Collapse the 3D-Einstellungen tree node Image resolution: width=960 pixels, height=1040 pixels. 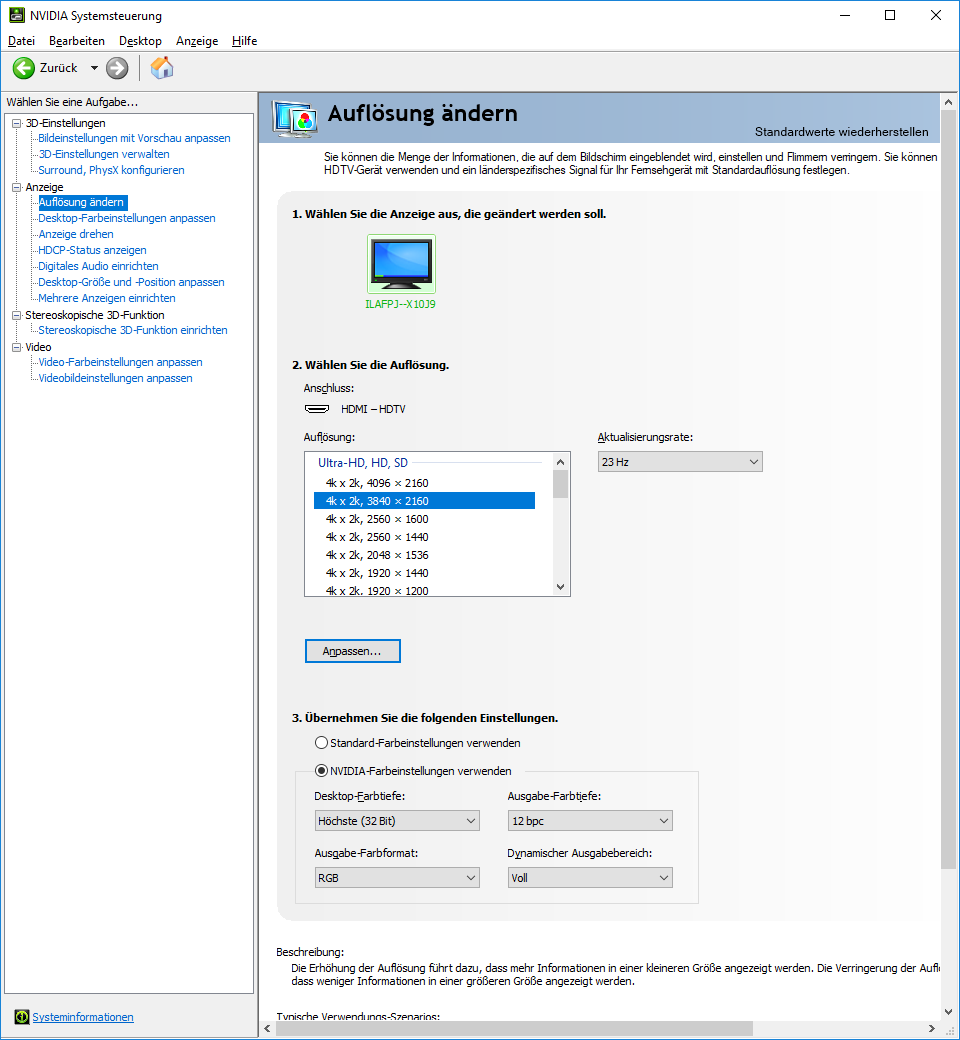17,123
